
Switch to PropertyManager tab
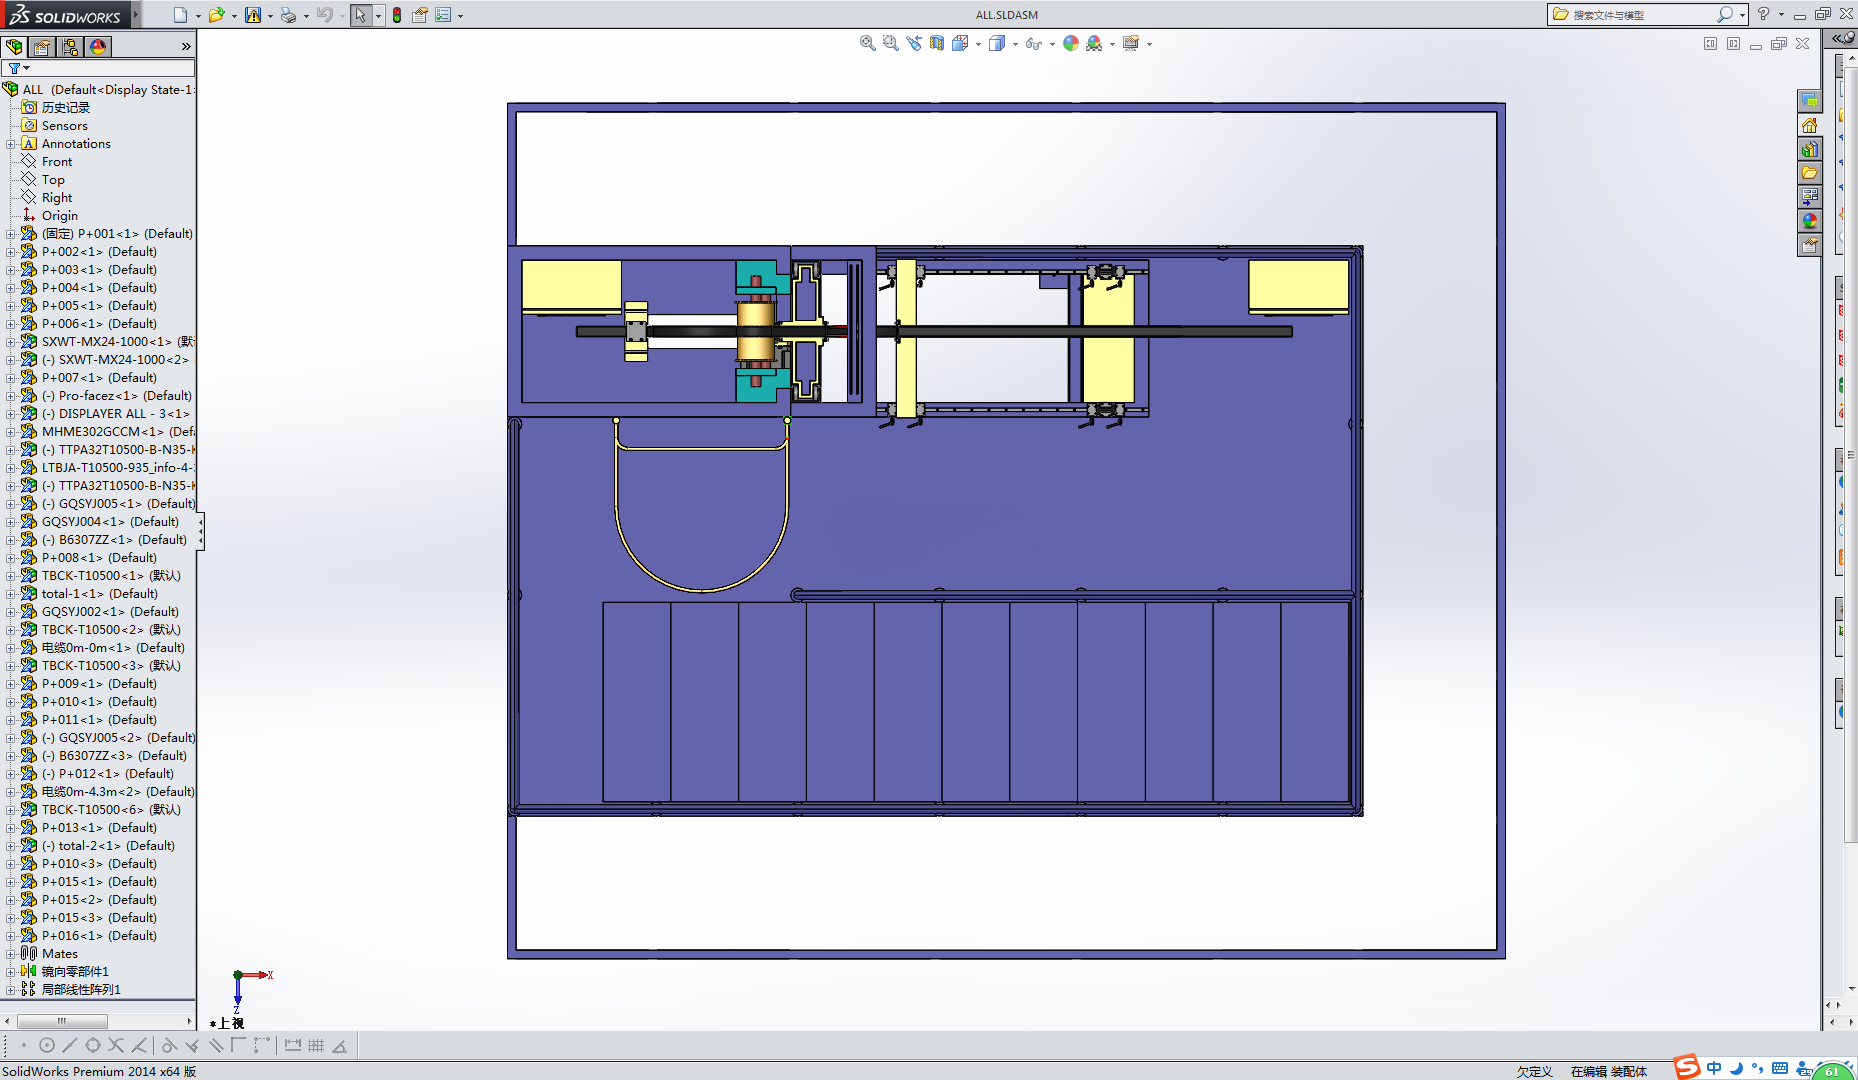(42, 47)
